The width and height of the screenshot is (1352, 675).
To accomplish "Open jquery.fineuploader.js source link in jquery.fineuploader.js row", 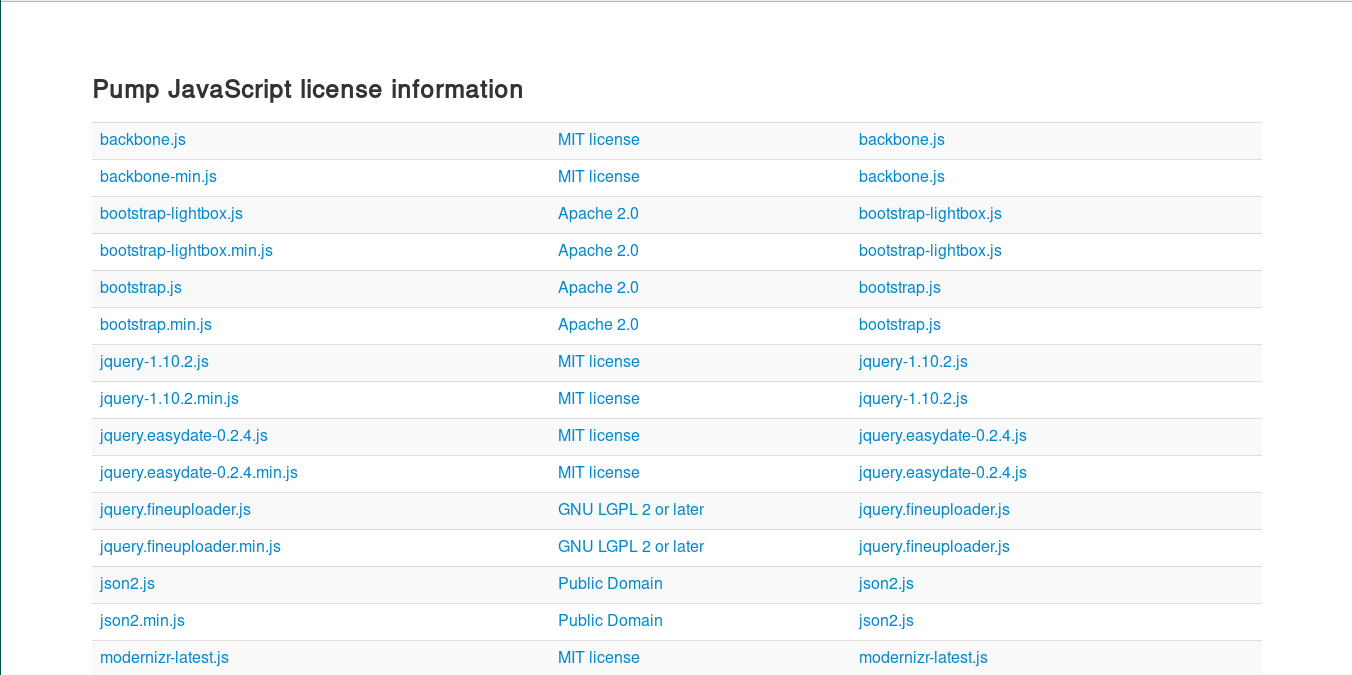I will [x=934, y=510].
